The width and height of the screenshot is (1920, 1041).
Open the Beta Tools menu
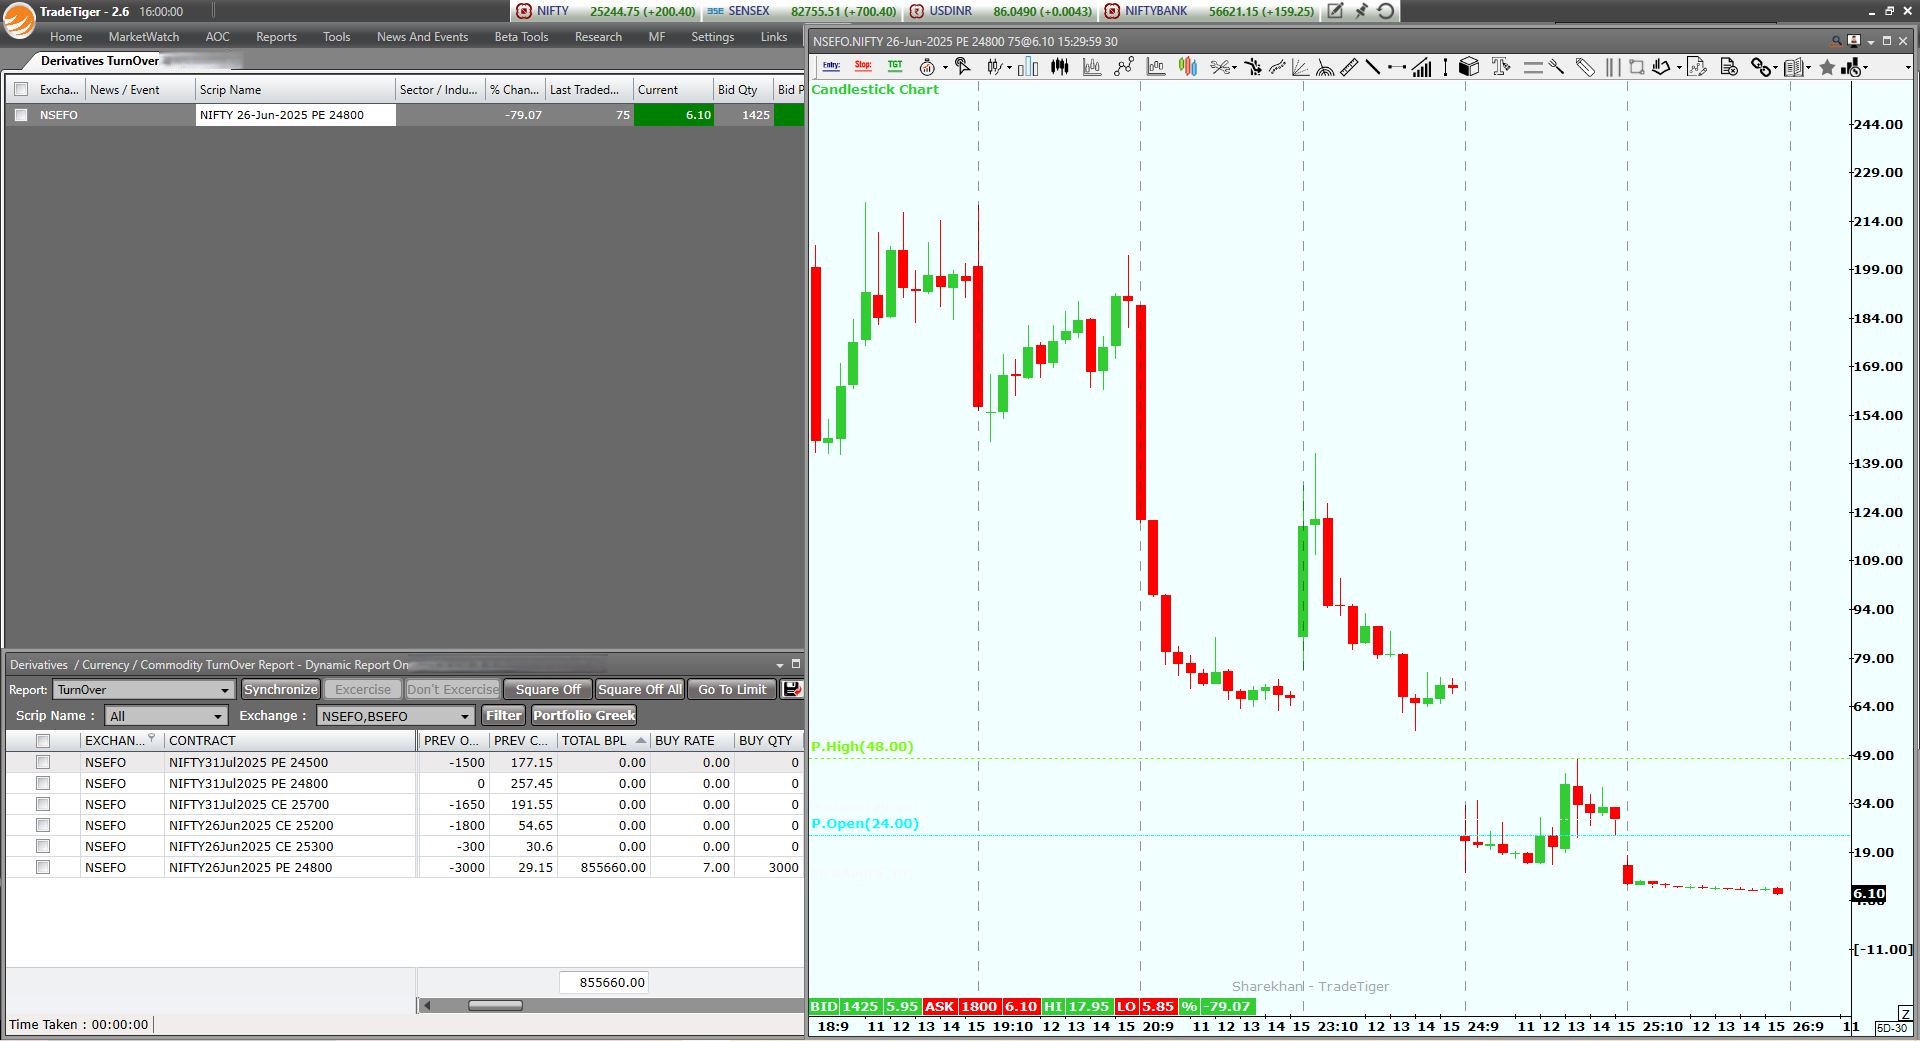[x=521, y=37]
